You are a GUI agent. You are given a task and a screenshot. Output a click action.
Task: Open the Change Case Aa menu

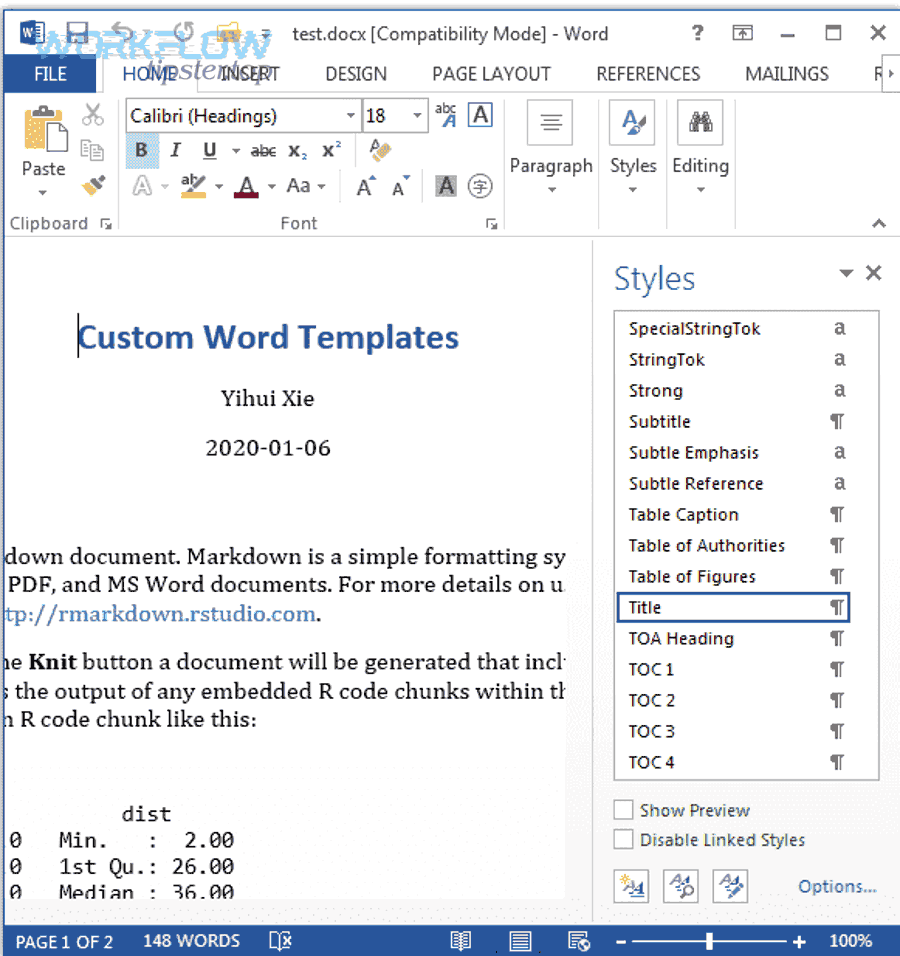305,185
